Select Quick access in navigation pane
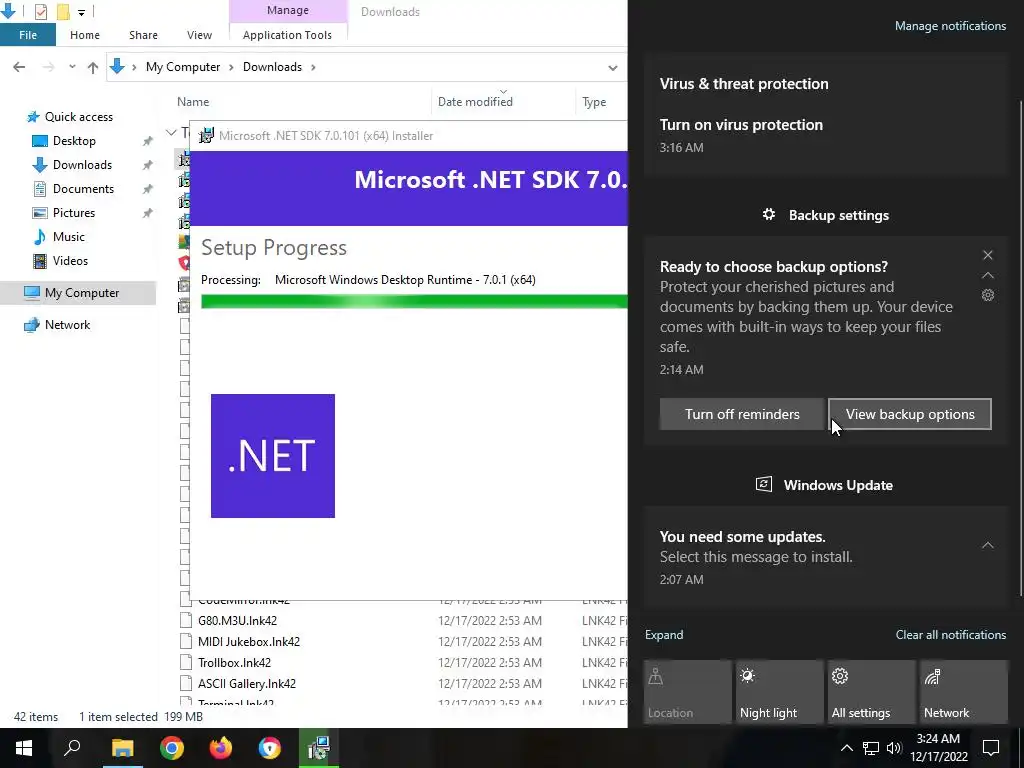 pos(78,117)
